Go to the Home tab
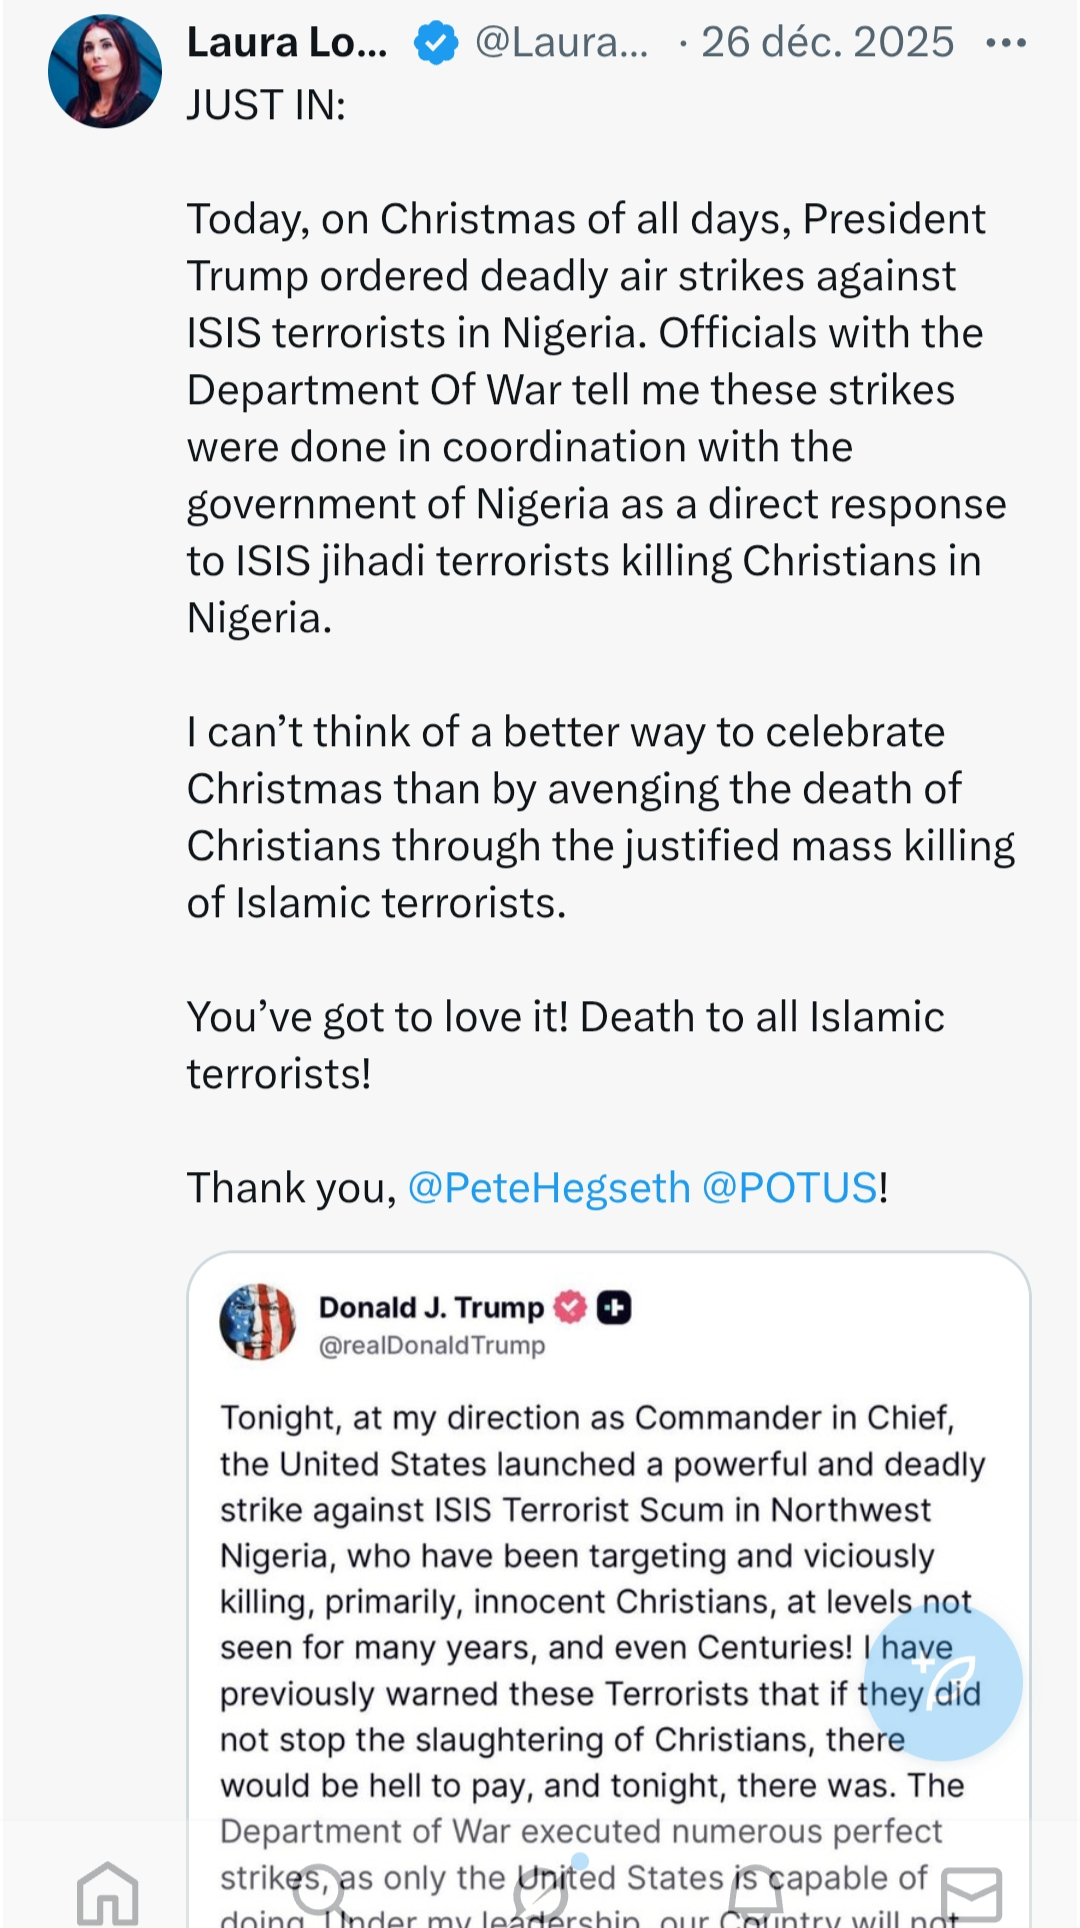The image size is (1080, 1928). [x=108, y=1892]
